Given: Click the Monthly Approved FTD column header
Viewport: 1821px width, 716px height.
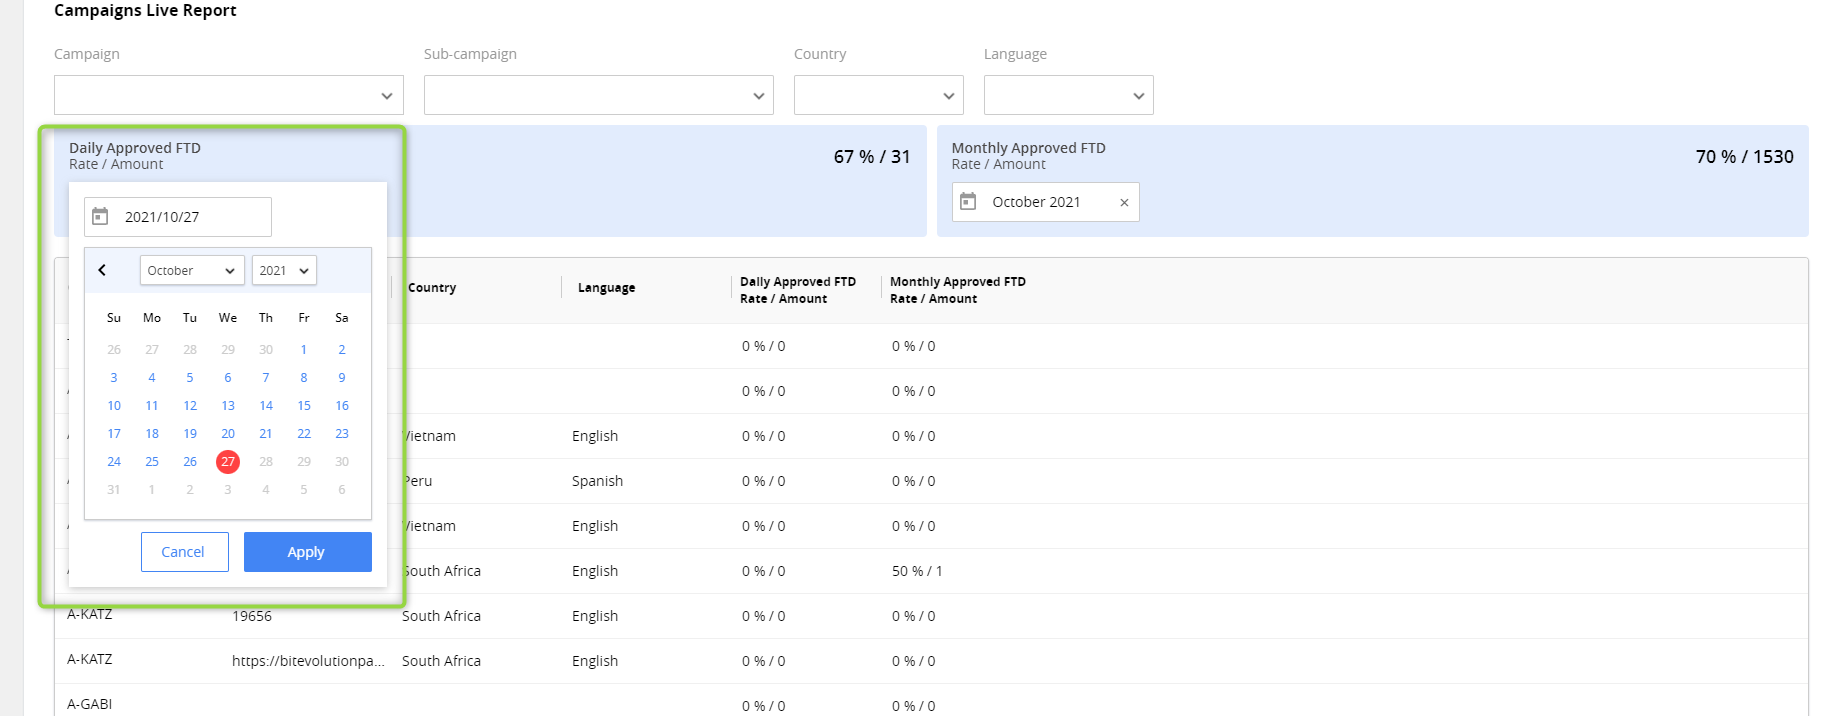Looking at the screenshot, I should pos(958,290).
